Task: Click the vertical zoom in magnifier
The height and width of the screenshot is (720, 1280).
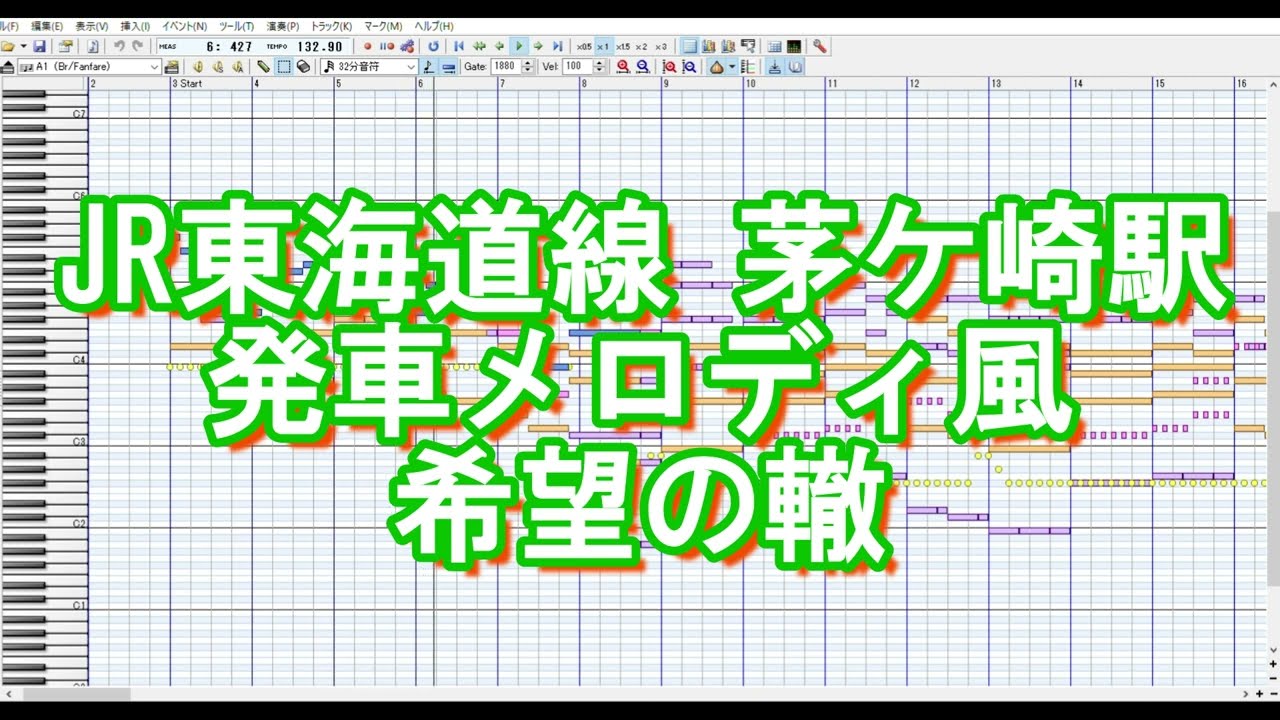Action: (669, 67)
